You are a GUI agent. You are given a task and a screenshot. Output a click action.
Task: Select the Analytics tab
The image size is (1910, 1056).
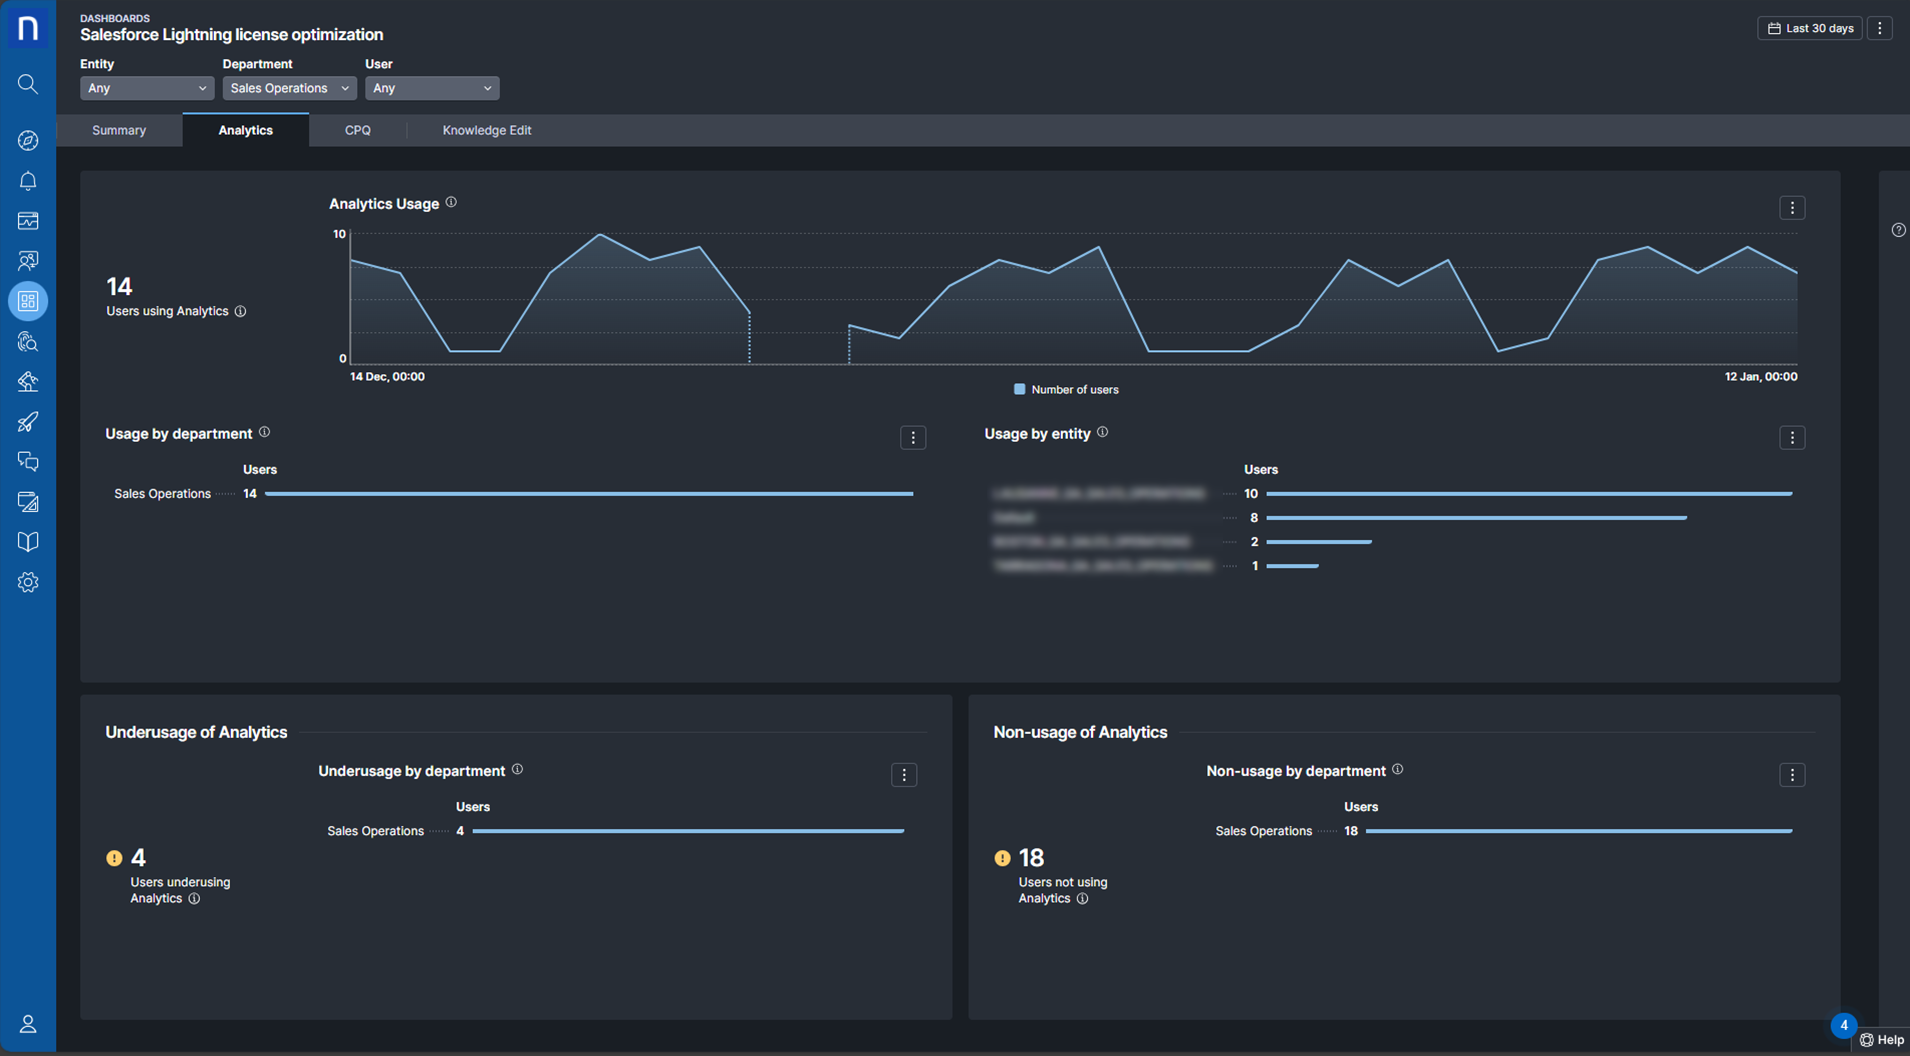tap(246, 130)
